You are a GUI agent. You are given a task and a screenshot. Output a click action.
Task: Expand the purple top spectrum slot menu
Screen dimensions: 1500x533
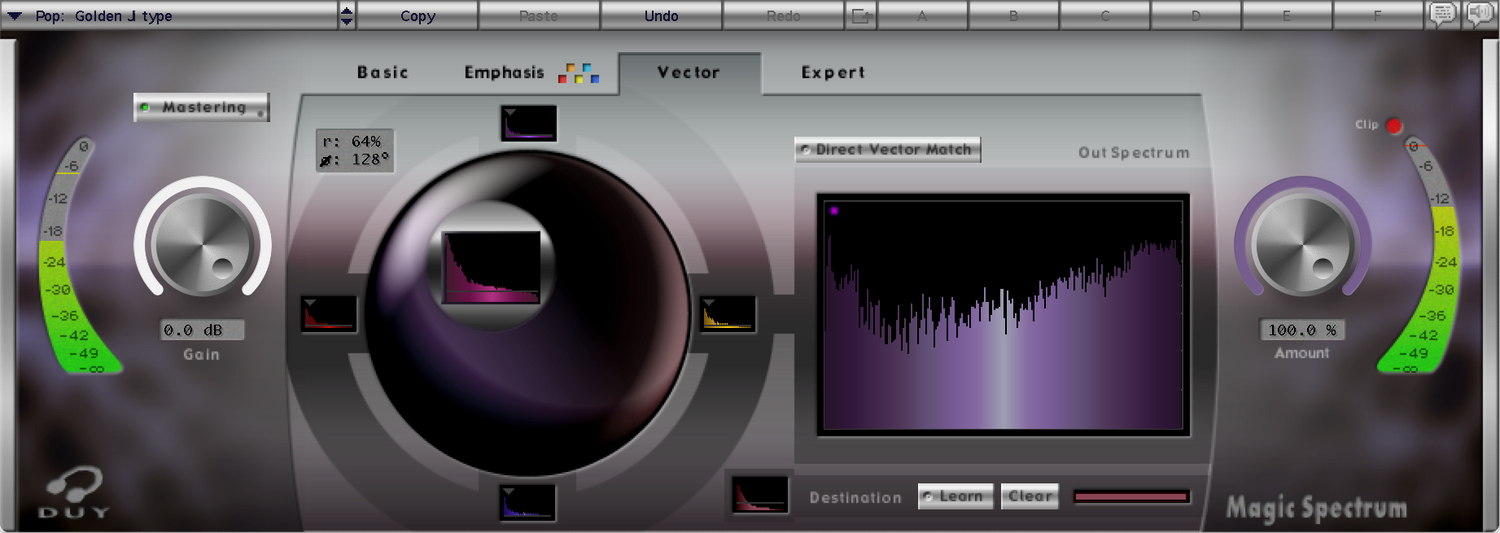(510, 112)
